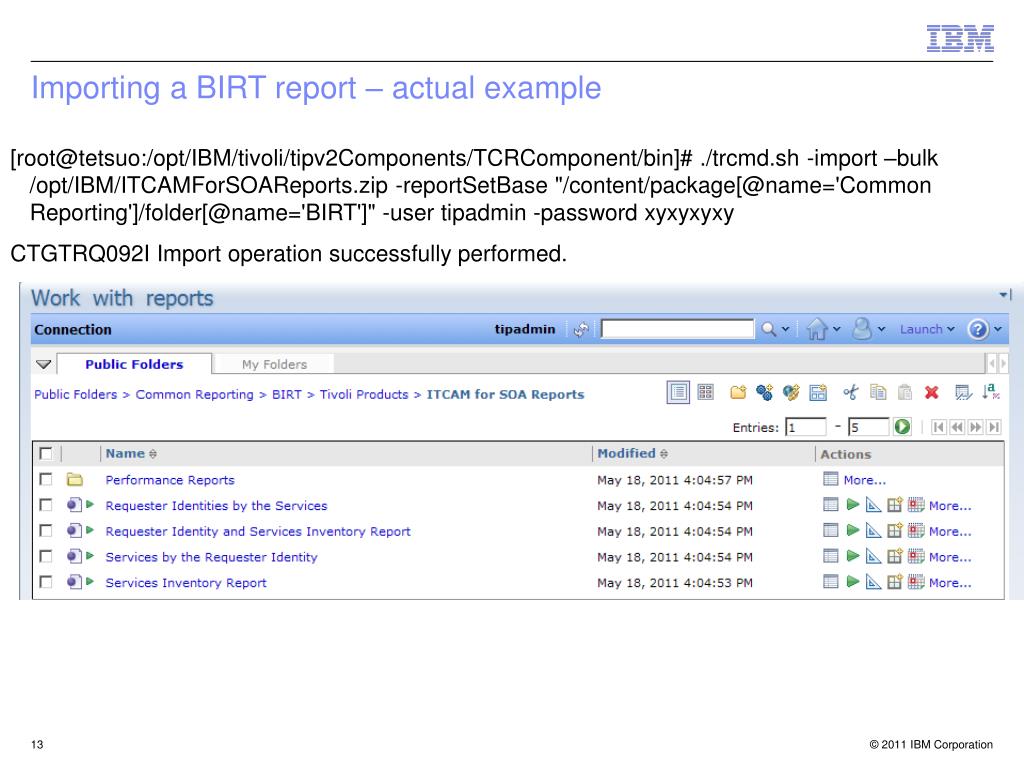Check the Services Inventory Report checkbox
1024x768 pixels.
[x=46, y=581]
